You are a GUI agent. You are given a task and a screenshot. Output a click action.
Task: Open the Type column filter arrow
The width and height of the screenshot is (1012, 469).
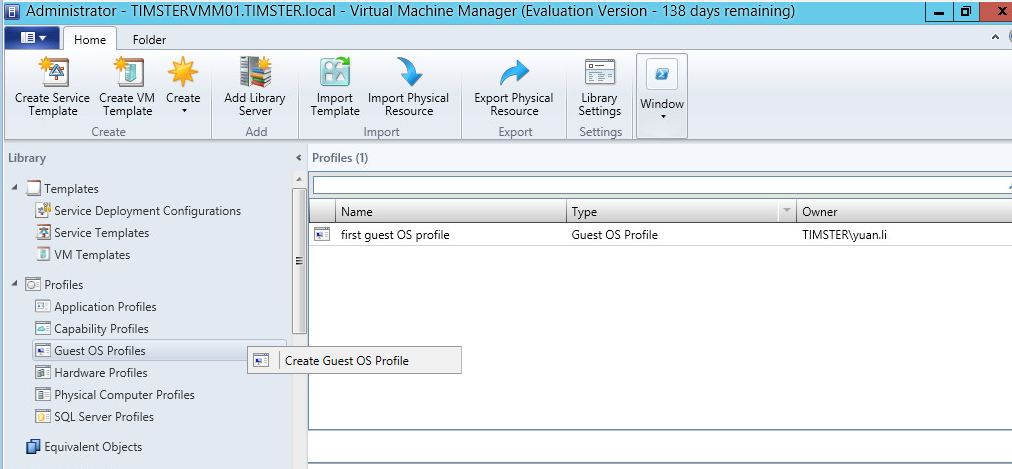(786, 211)
